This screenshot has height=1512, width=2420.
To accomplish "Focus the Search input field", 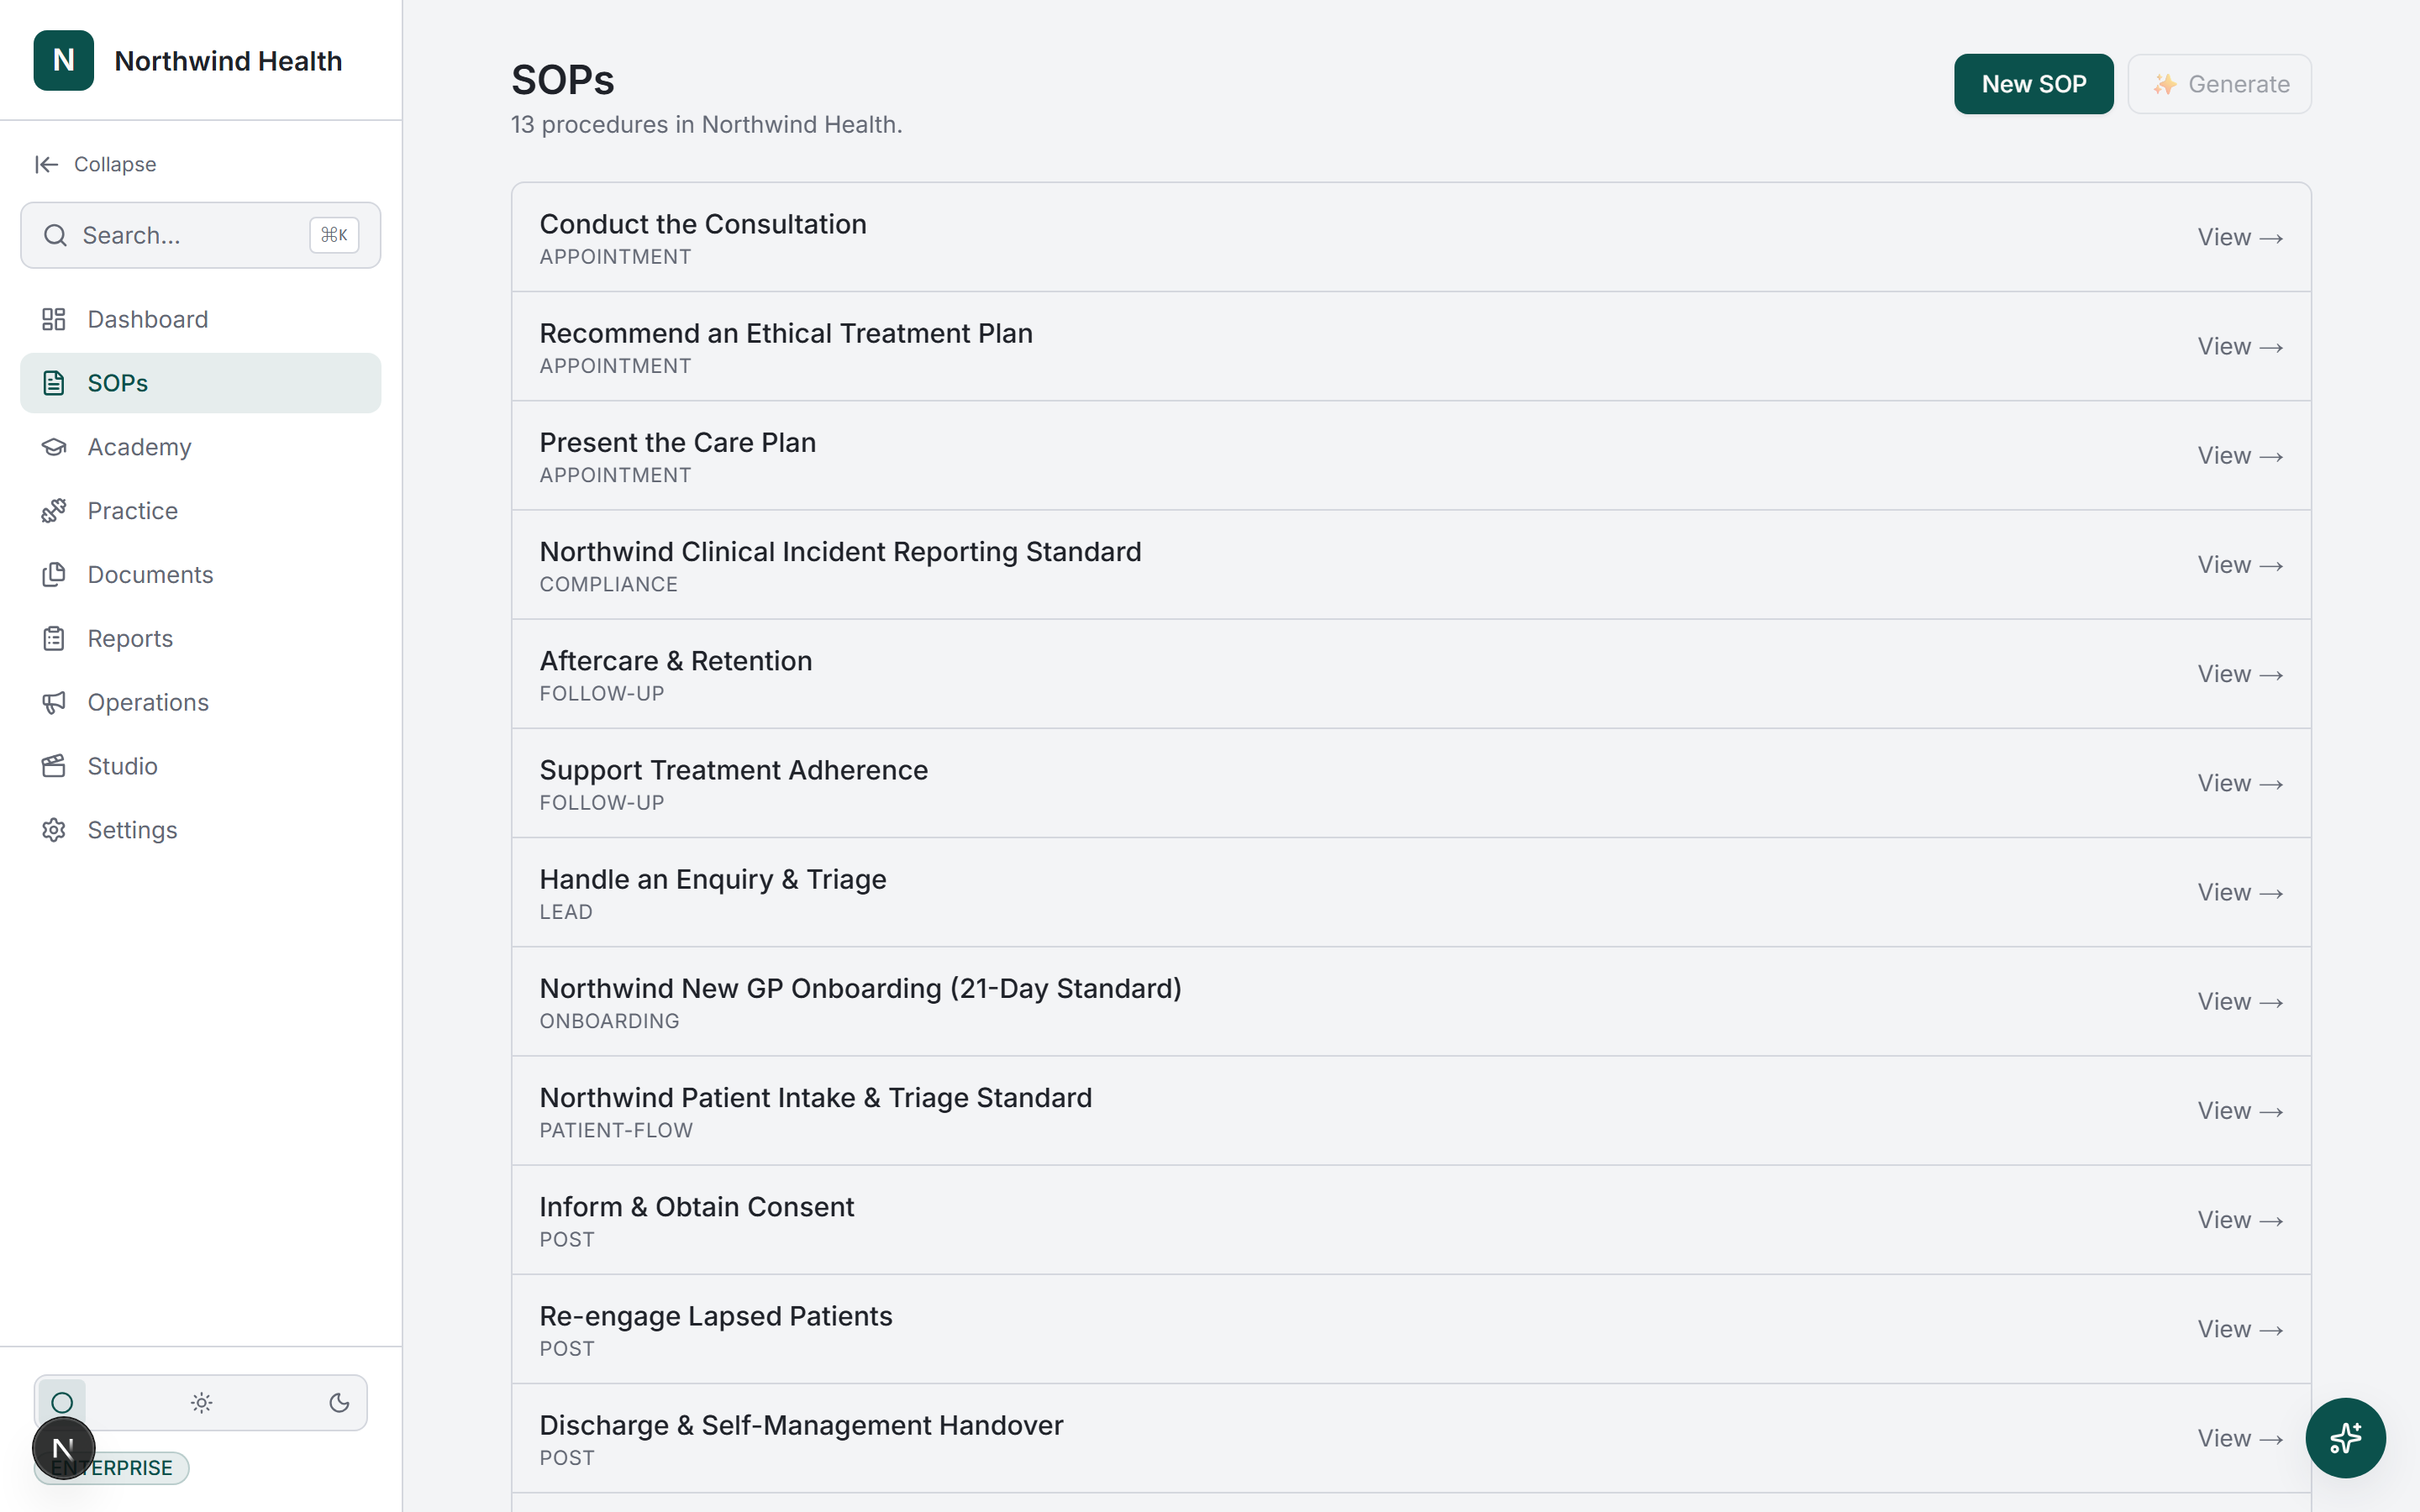I will (200, 235).
